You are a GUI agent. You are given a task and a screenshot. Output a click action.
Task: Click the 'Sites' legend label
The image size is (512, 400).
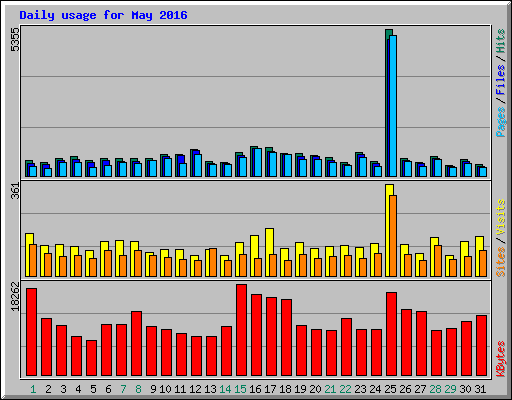pos(501,262)
